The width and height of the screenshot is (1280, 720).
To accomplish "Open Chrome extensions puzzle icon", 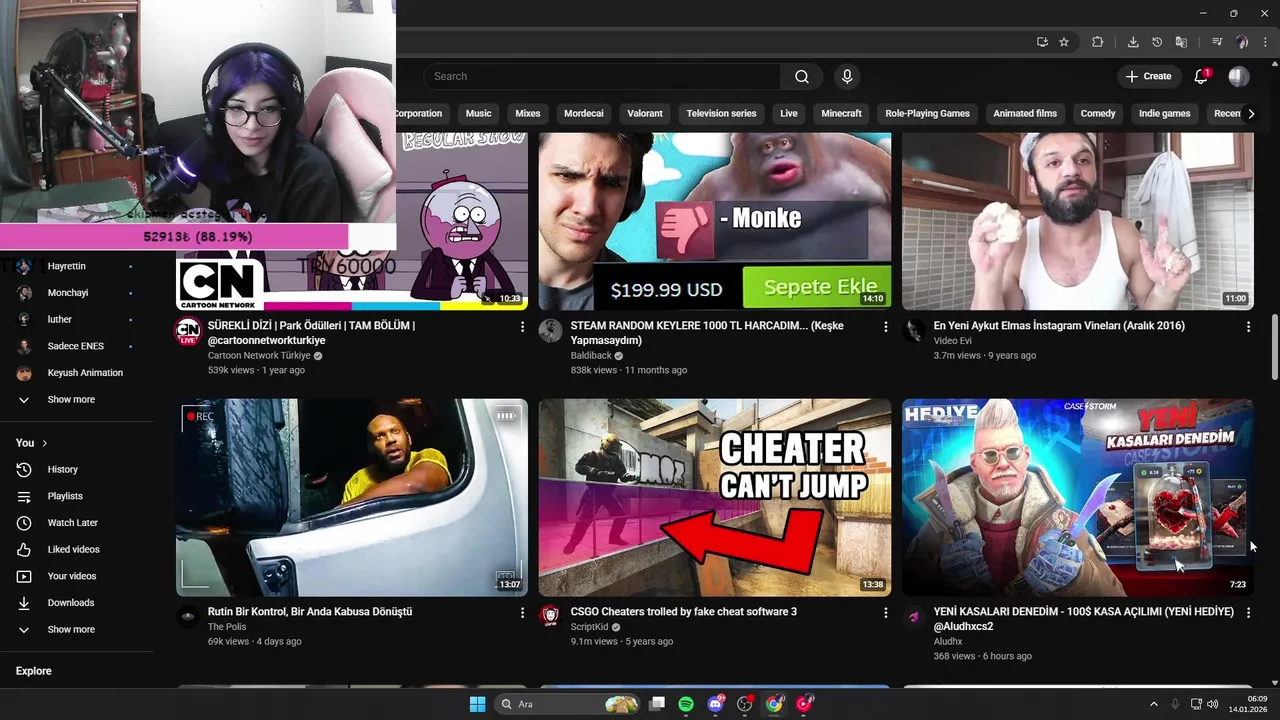I will (1097, 42).
